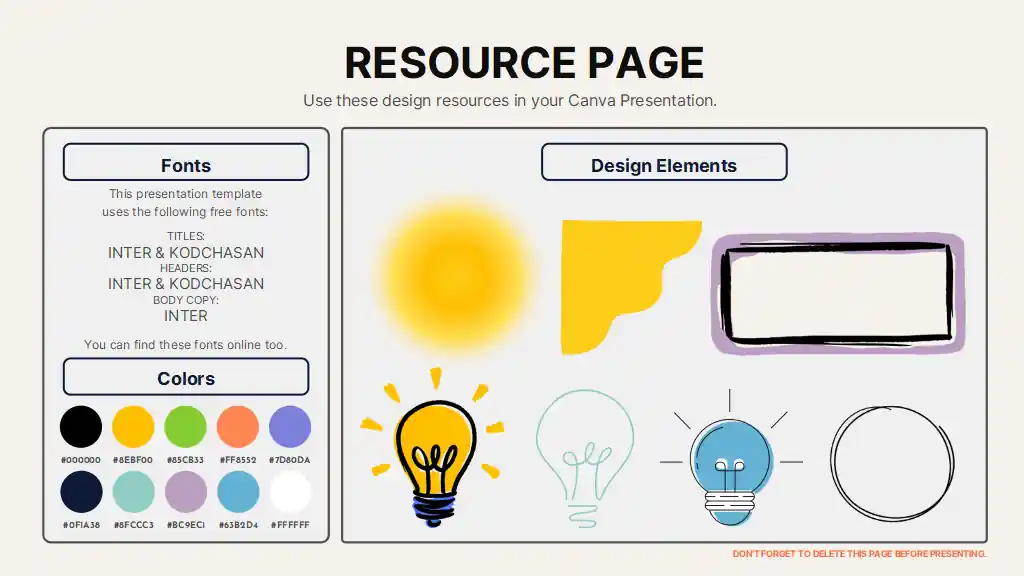The image size is (1024, 576).
Task: Select the purple-bordered sketch rectangle frame
Action: [838, 294]
